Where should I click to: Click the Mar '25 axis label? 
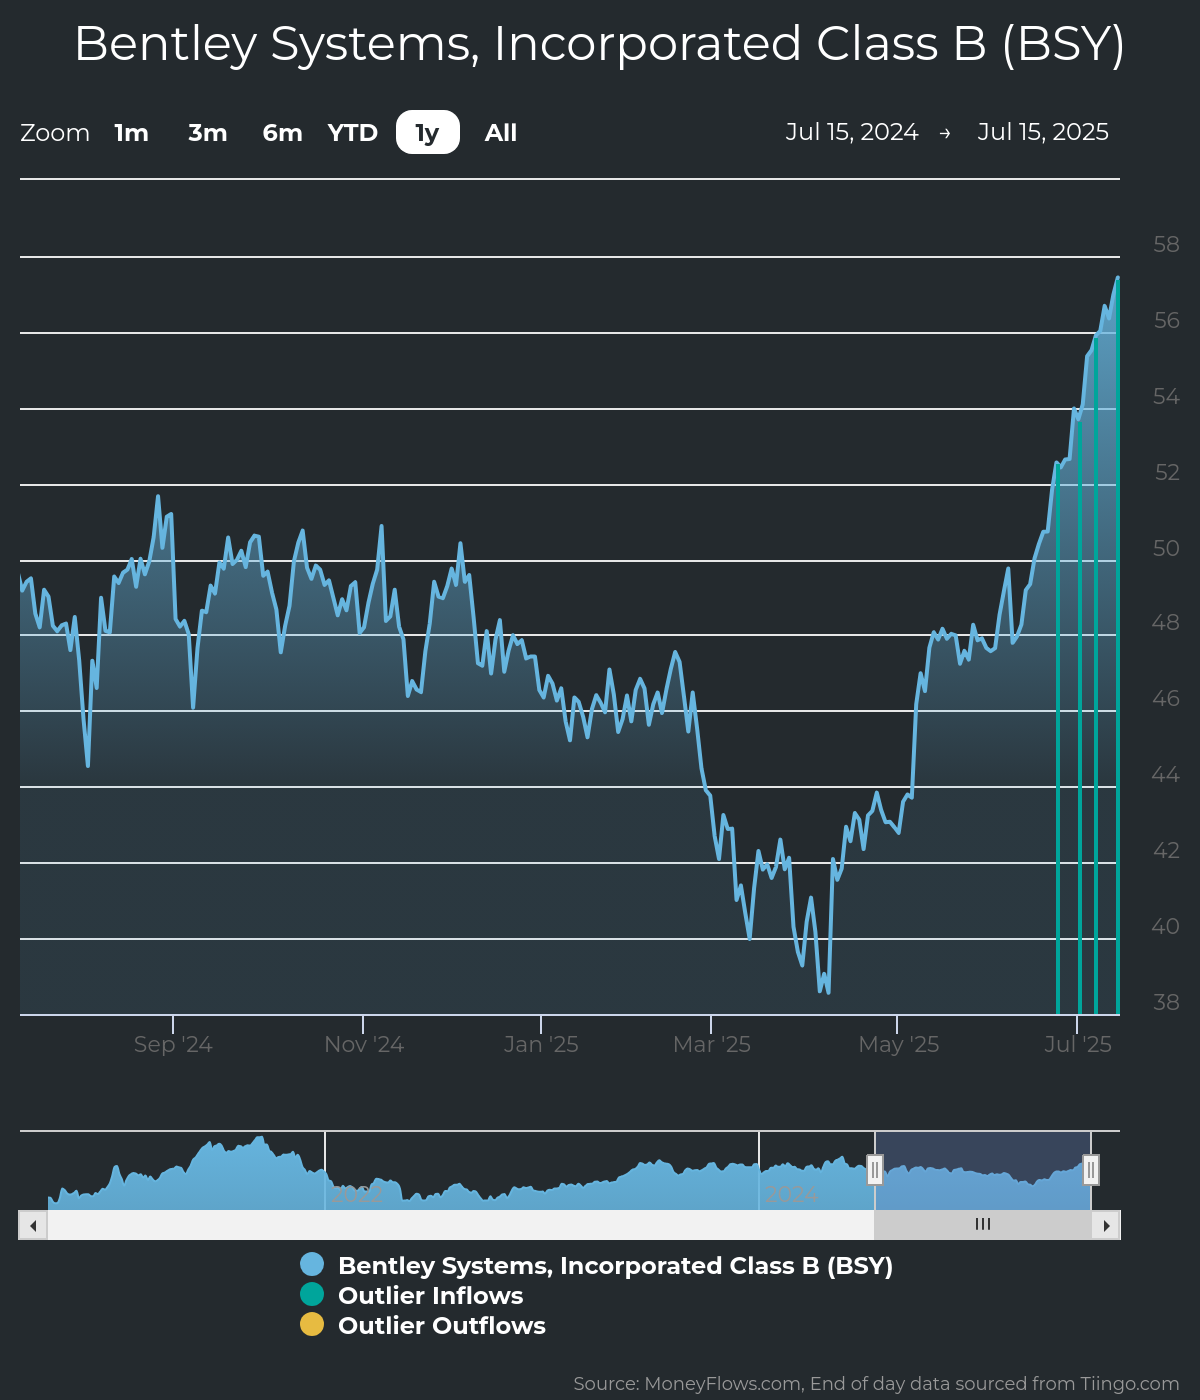(x=712, y=1045)
